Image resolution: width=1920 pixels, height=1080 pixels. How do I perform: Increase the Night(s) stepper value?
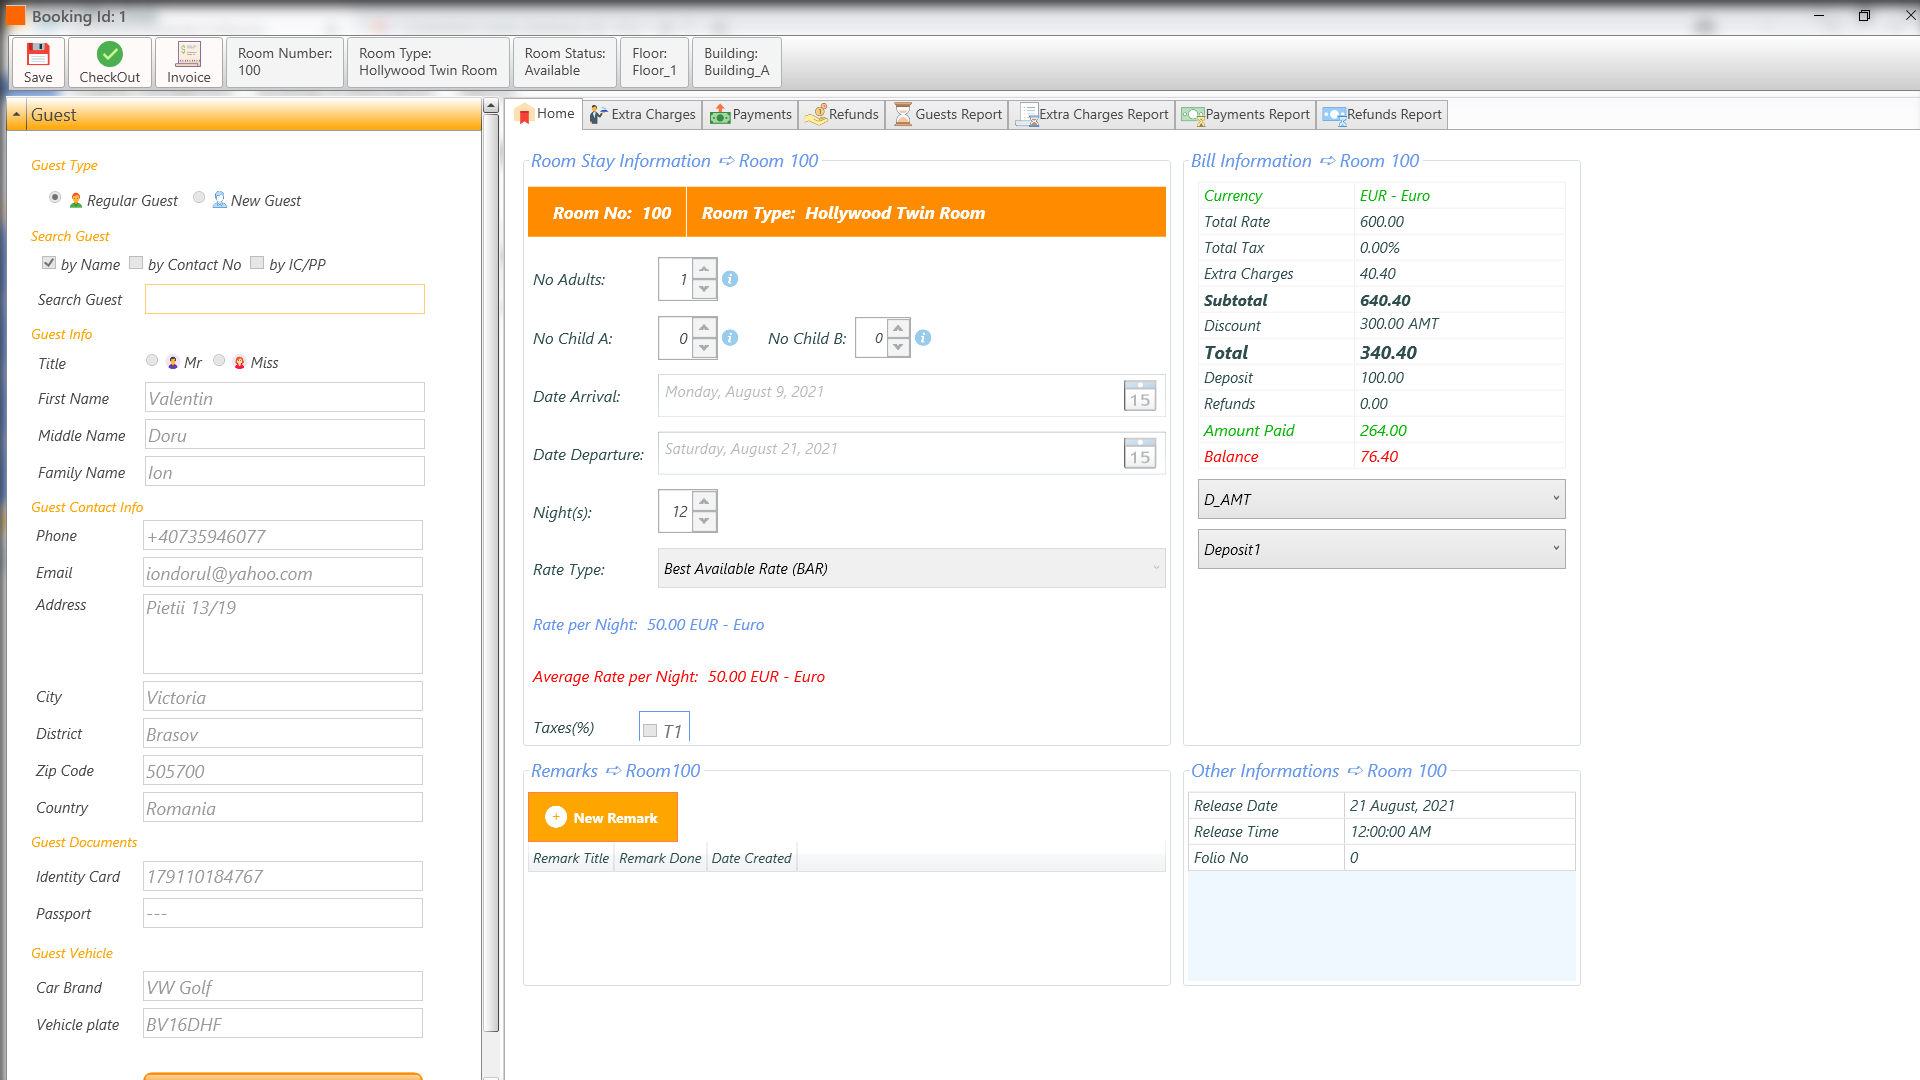(x=705, y=502)
